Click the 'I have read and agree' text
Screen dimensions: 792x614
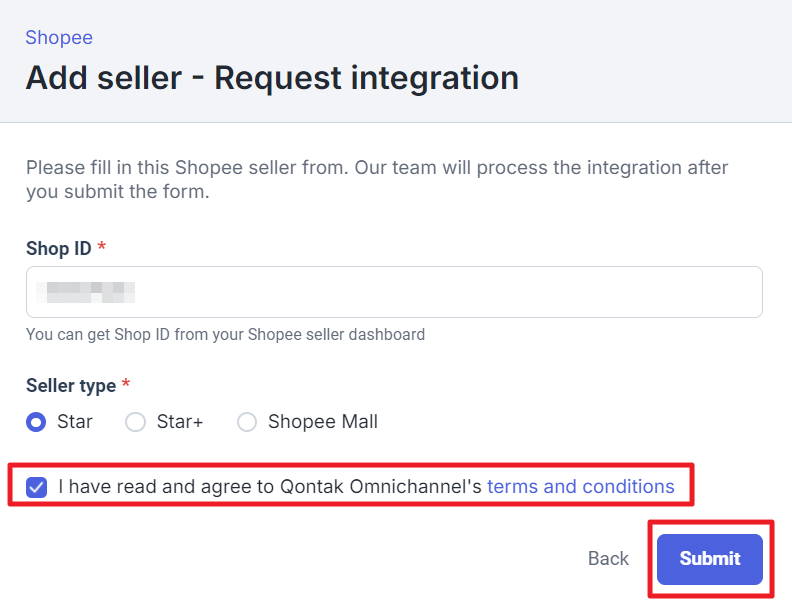[x=270, y=487]
